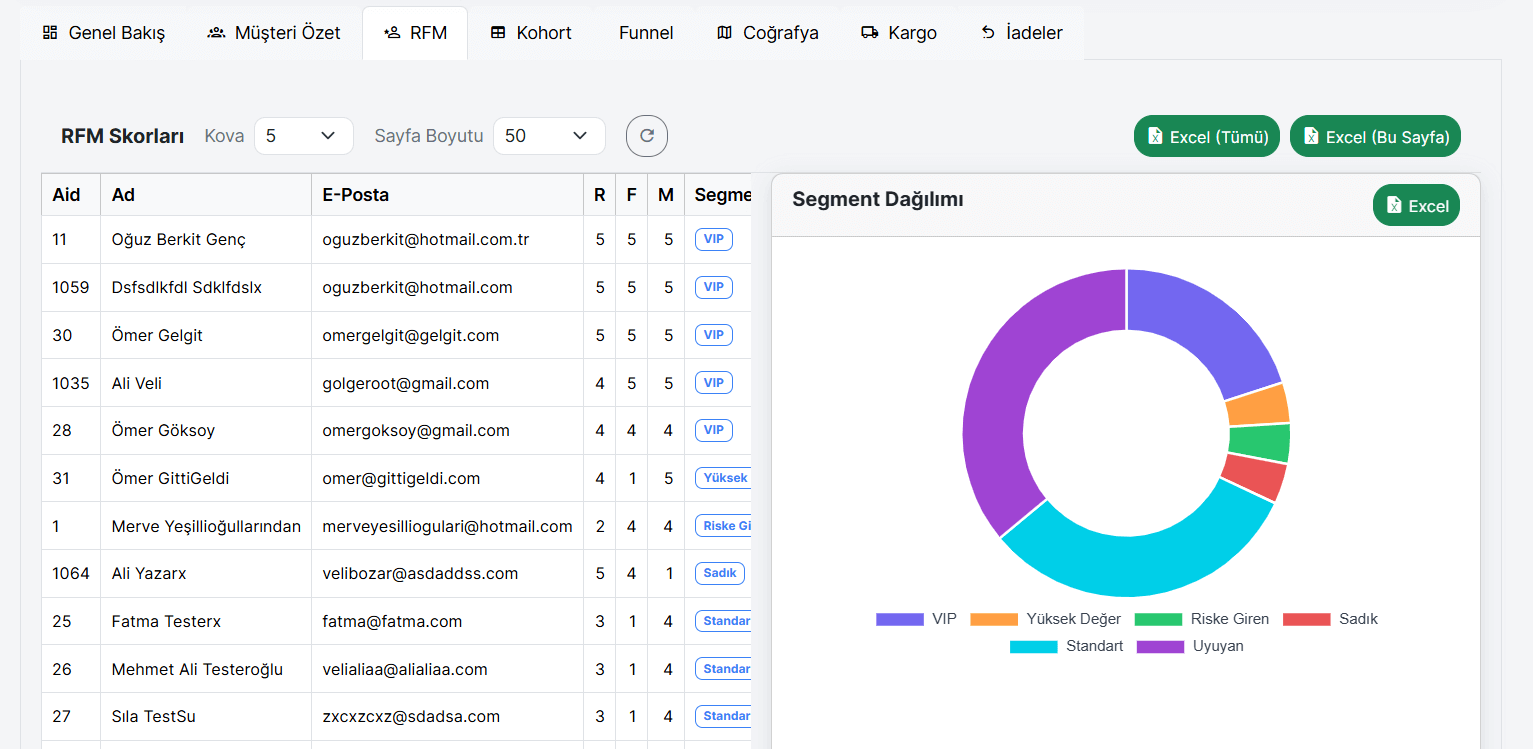
Task: Click the M column header
Action: [666, 195]
